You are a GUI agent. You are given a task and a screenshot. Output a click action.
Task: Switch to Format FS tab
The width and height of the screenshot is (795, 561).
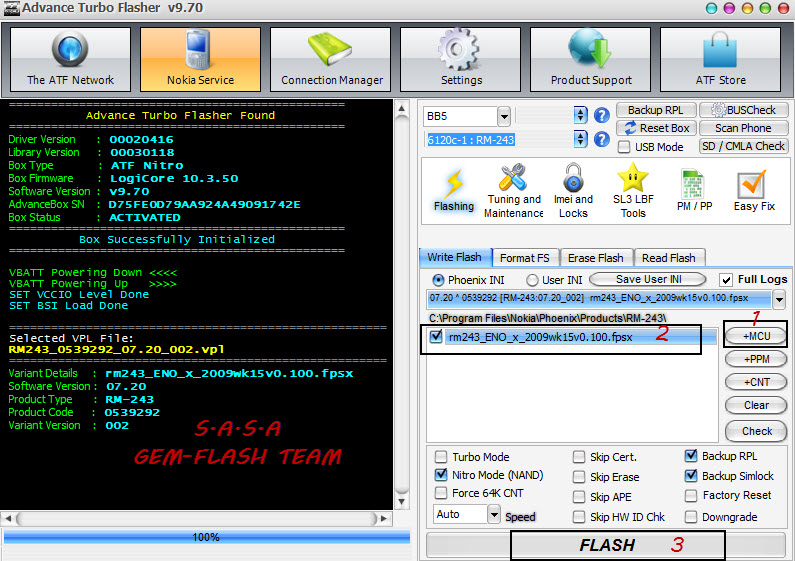pyautogui.click(x=525, y=258)
